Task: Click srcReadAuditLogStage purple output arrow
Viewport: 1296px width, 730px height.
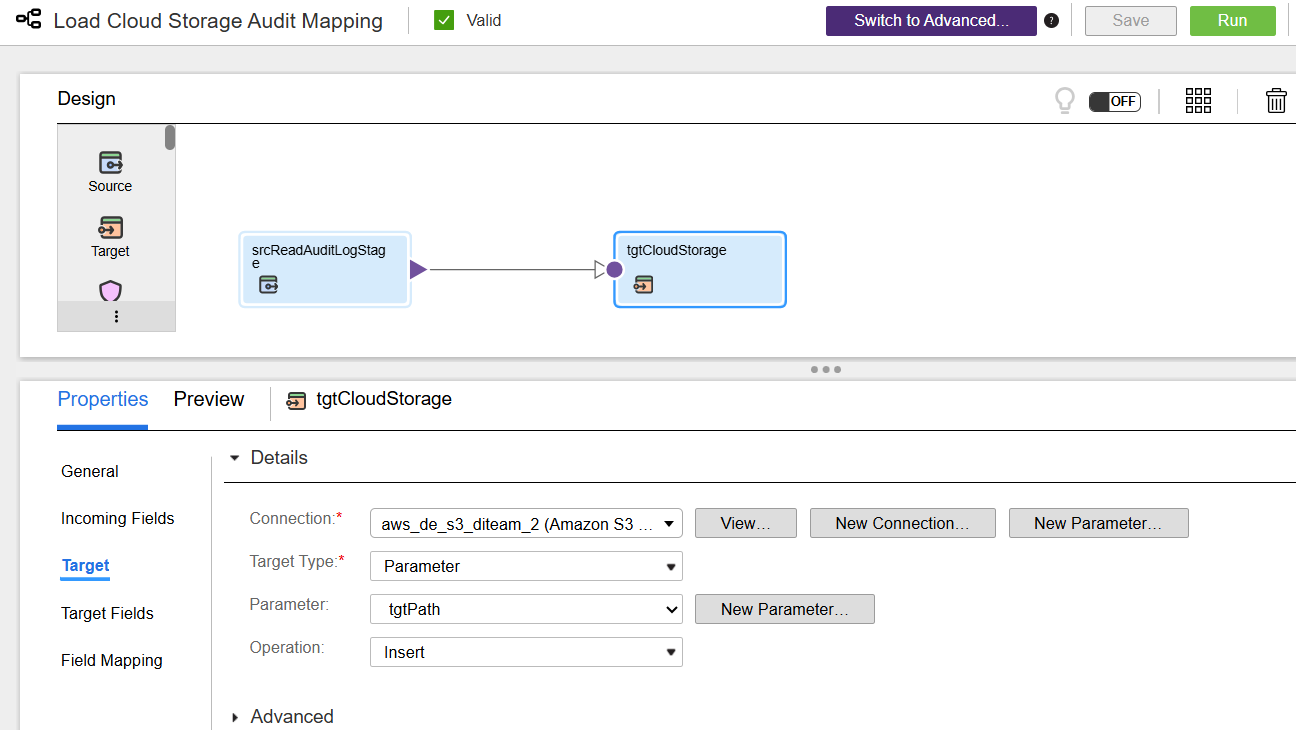Action: (418, 269)
